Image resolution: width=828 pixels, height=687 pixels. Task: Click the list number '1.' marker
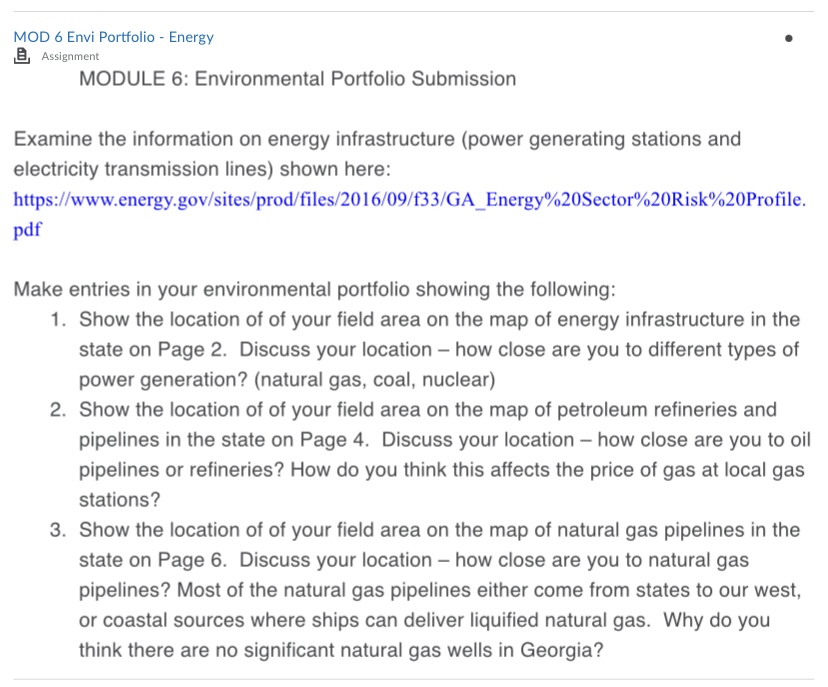[58, 320]
